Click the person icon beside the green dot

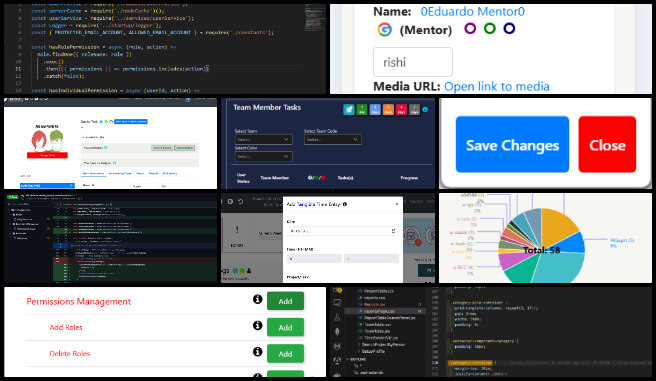pyautogui.click(x=249, y=271)
